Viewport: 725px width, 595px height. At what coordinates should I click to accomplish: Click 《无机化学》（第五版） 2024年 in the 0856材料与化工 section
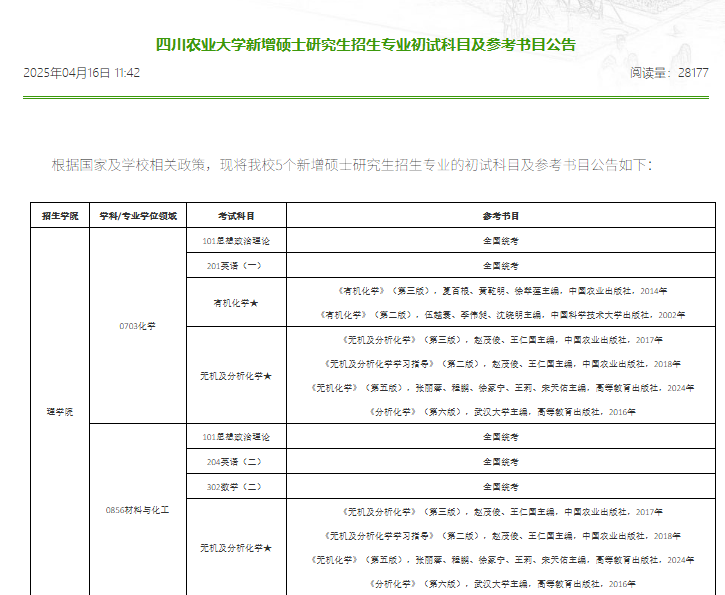point(501,560)
